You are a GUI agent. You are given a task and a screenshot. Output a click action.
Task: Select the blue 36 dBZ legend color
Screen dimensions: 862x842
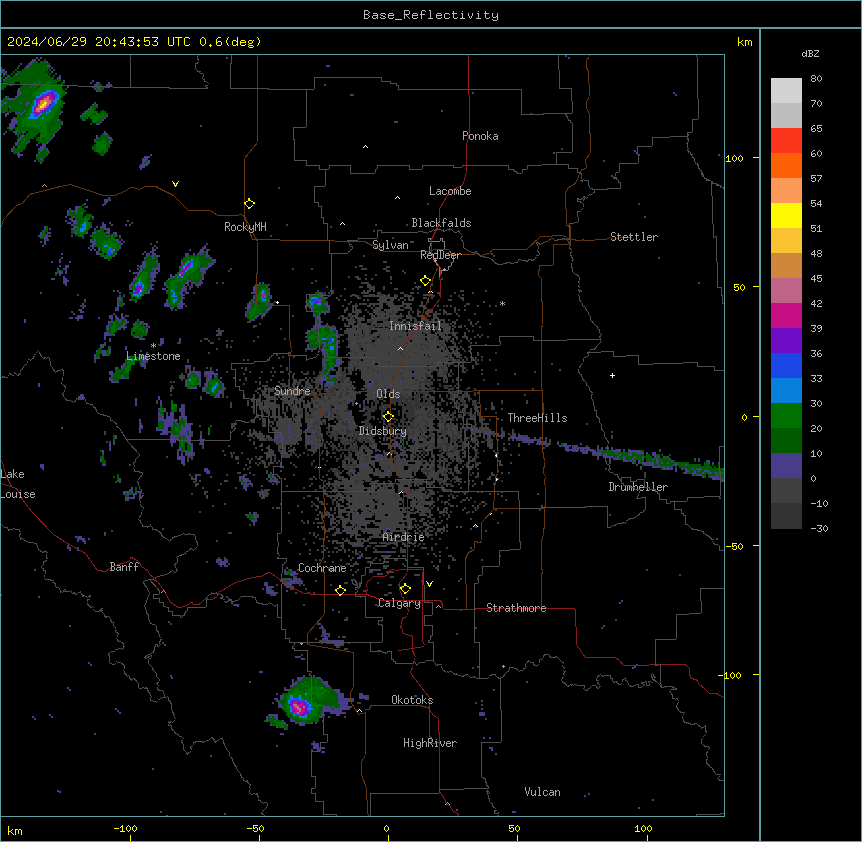click(786, 365)
